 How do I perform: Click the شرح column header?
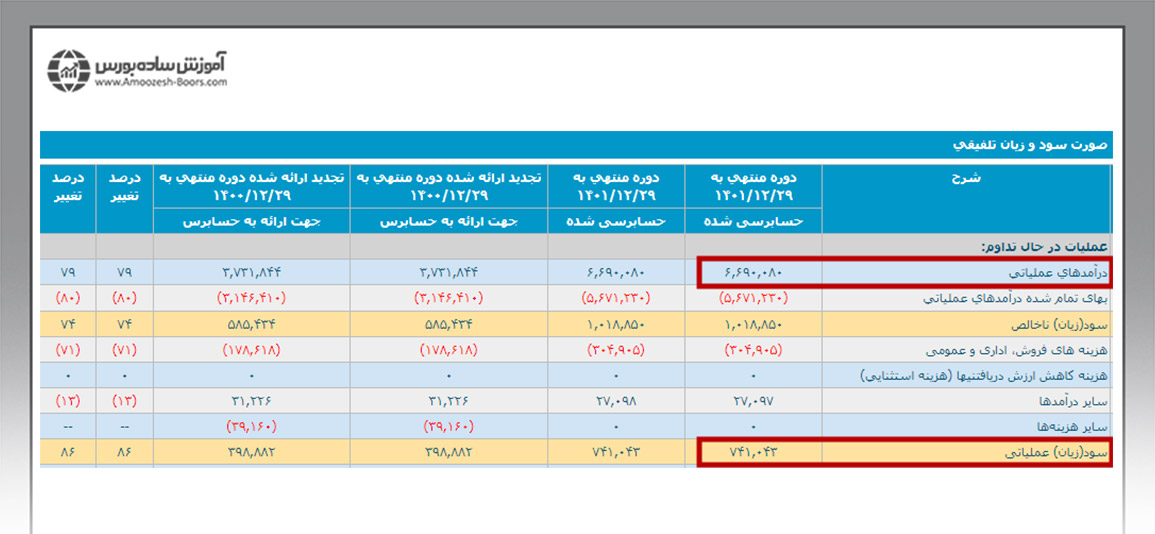pos(966,178)
